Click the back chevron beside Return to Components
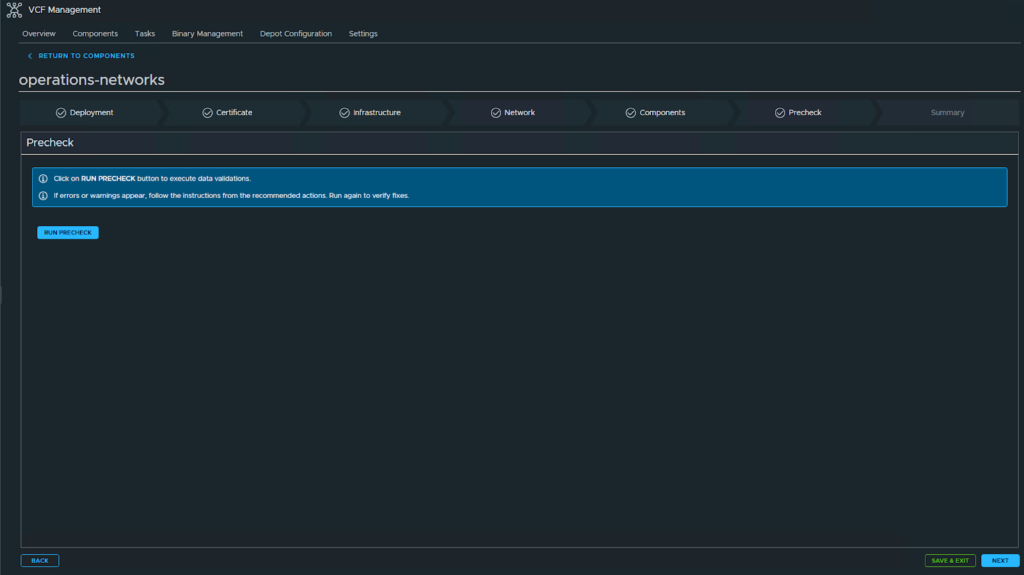Image resolution: width=1024 pixels, height=575 pixels. coord(29,56)
